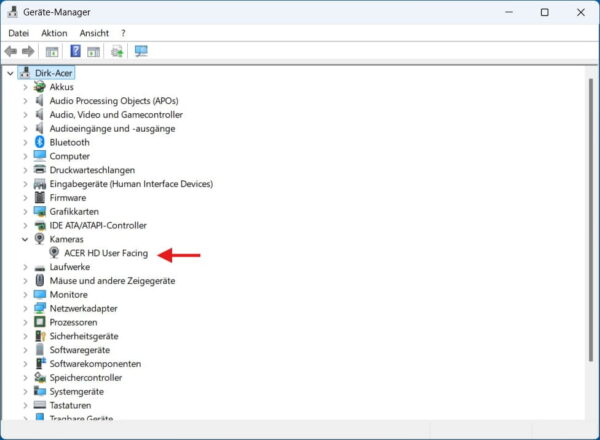
Task: Open the Aktion menu
Action: [54, 33]
